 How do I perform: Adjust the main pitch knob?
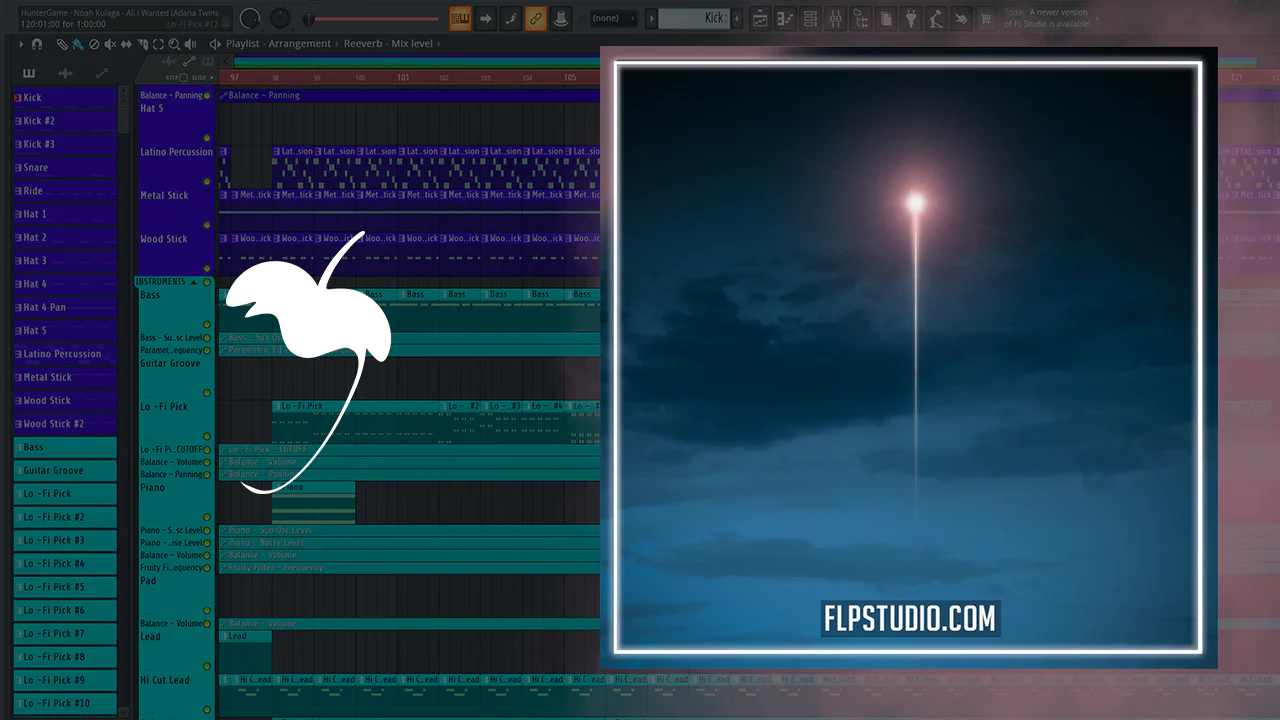point(280,18)
